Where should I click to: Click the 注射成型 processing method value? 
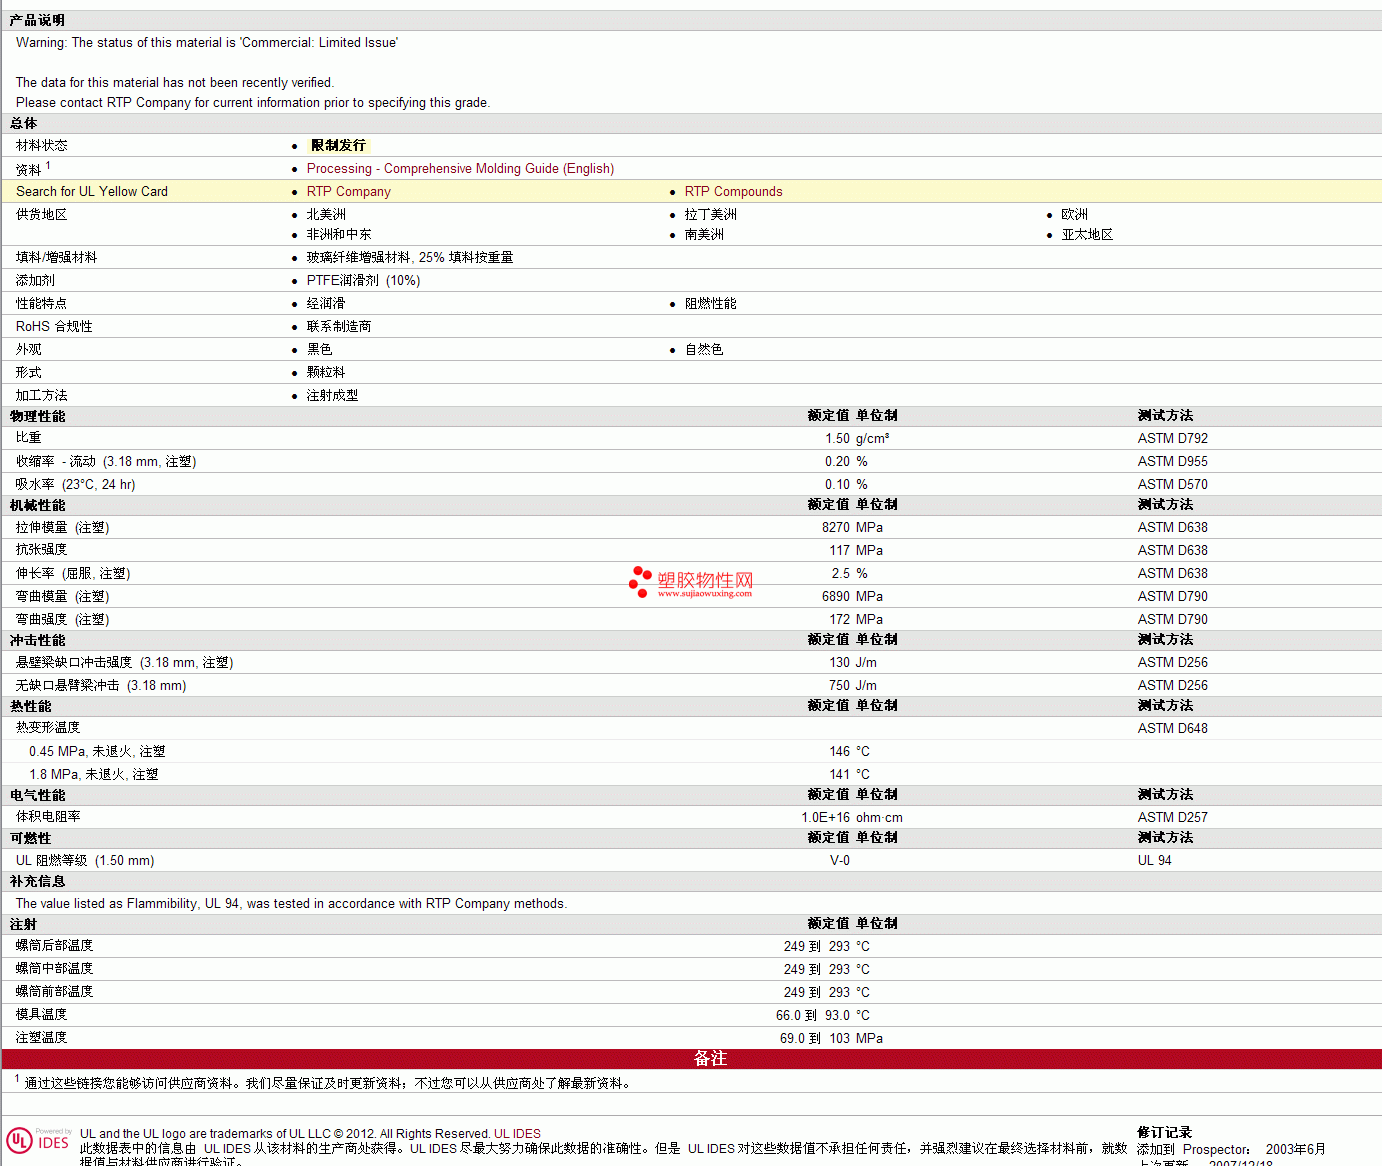coord(332,396)
